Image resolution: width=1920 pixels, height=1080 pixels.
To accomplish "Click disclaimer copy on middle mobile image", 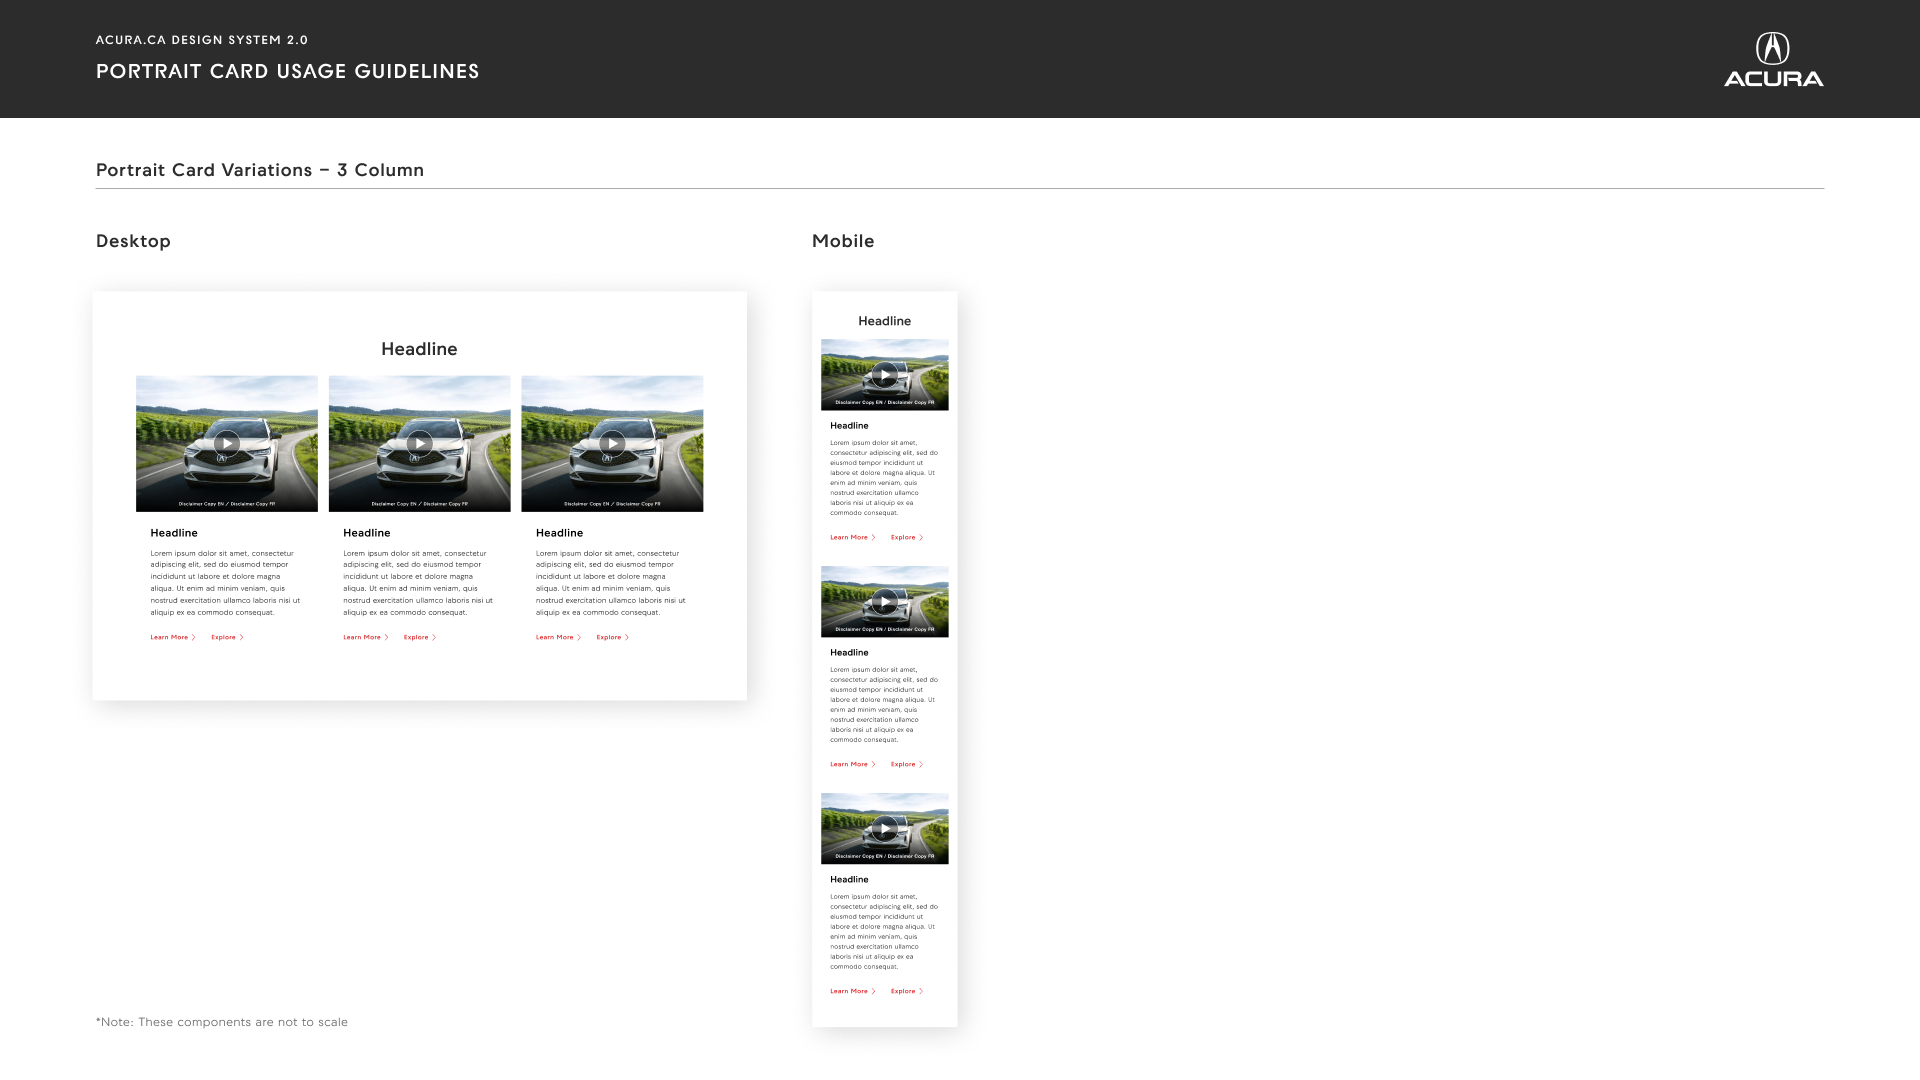I will coord(885,630).
